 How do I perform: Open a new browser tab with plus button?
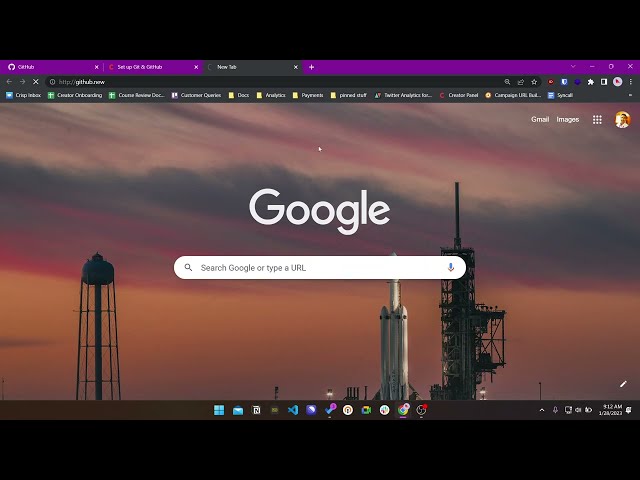click(311, 67)
